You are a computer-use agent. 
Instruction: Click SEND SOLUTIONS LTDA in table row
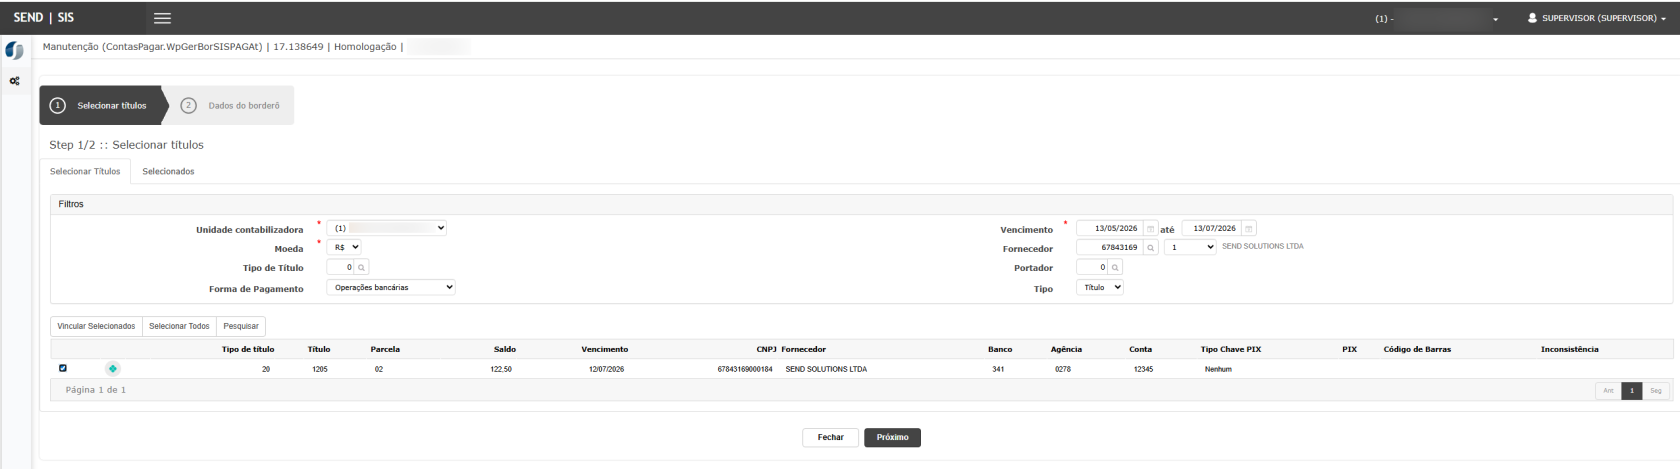tap(826, 369)
